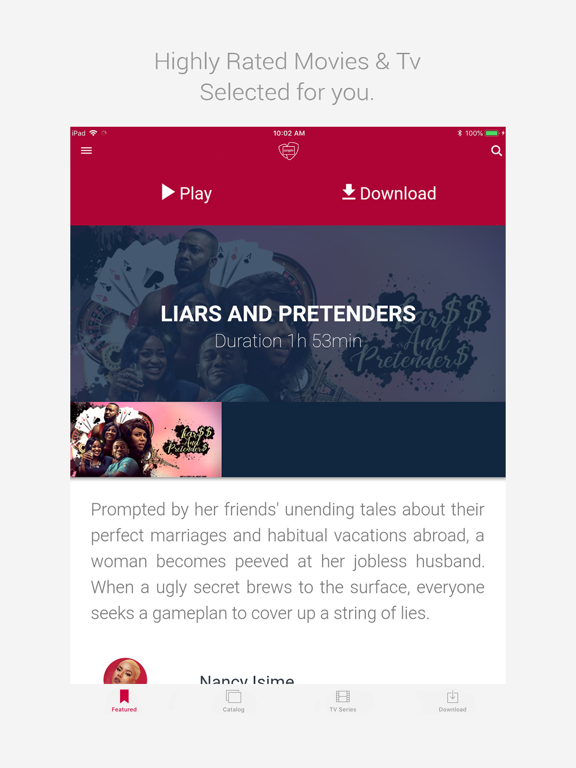Select the Liars and Pretenders thumbnail
The width and height of the screenshot is (576, 768).
146,439
